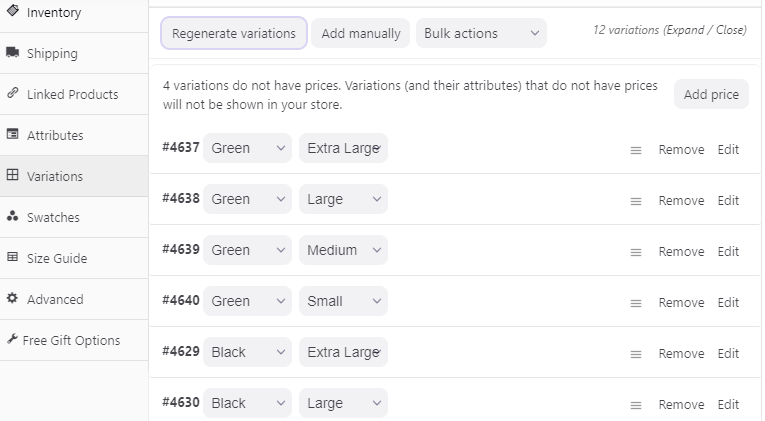
Task: Open color dropdown for variation #4629
Action: click(x=247, y=352)
